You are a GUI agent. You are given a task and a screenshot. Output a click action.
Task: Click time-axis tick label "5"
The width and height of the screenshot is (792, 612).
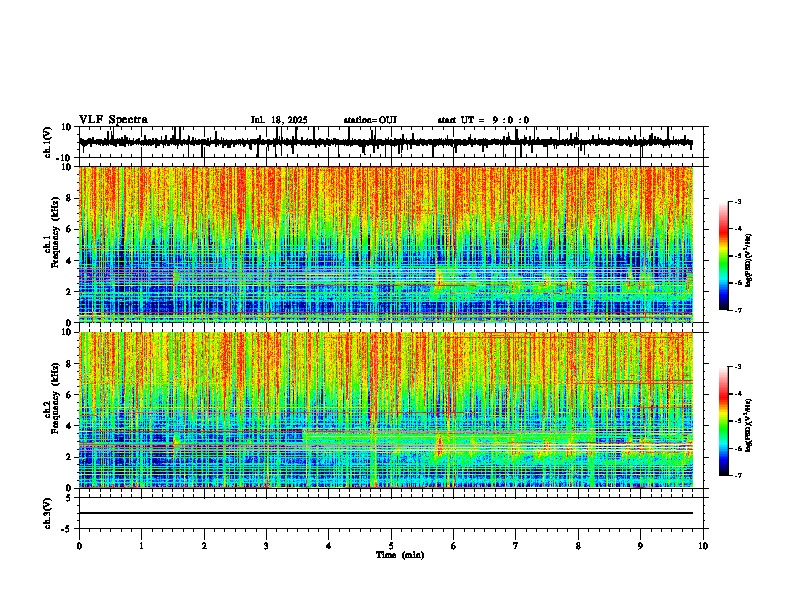pos(391,546)
